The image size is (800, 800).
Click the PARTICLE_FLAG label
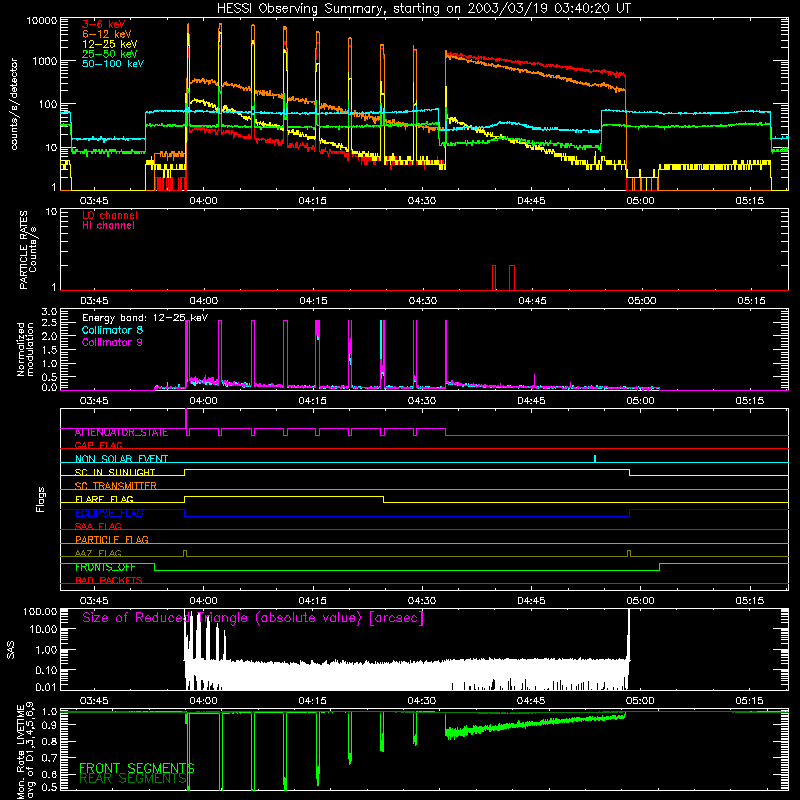pyautogui.click(x=112, y=539)
